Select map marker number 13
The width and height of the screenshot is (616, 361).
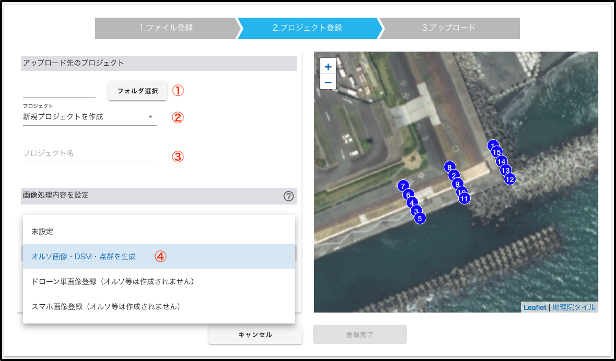click(506, 170)
